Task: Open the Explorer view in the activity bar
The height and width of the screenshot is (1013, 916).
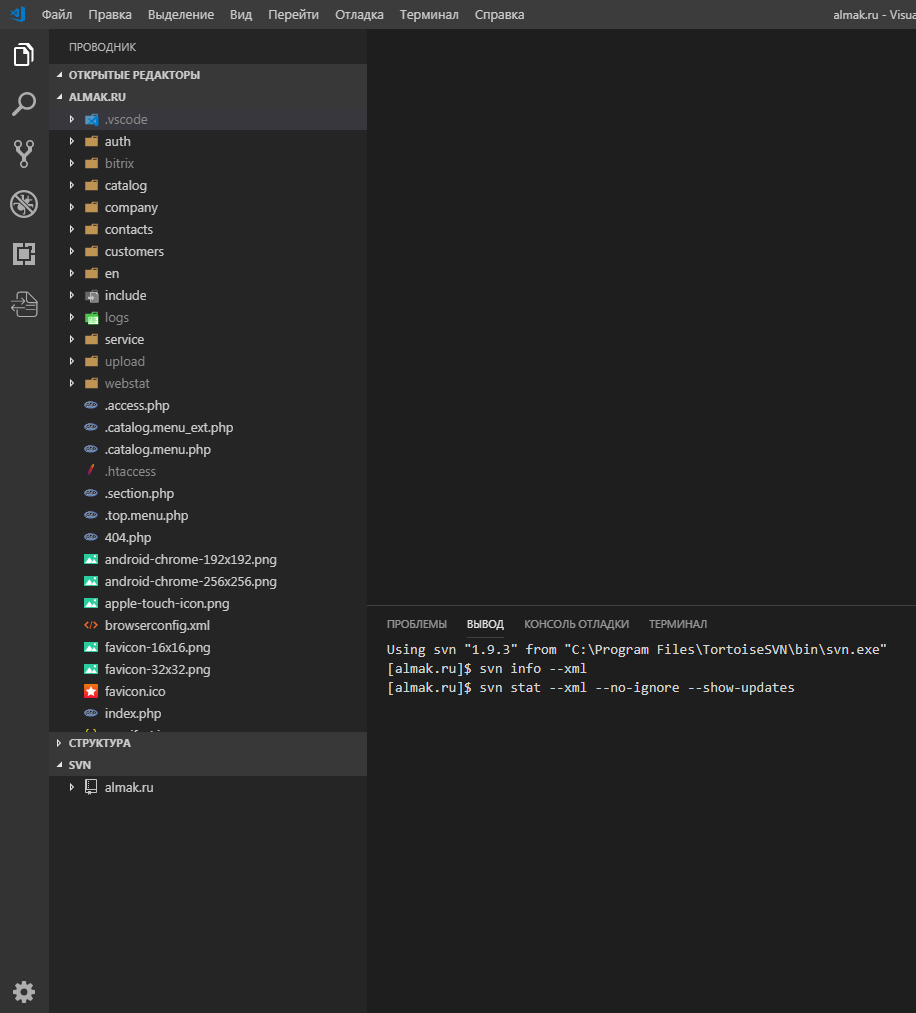Action: click(x=24, y=55)
